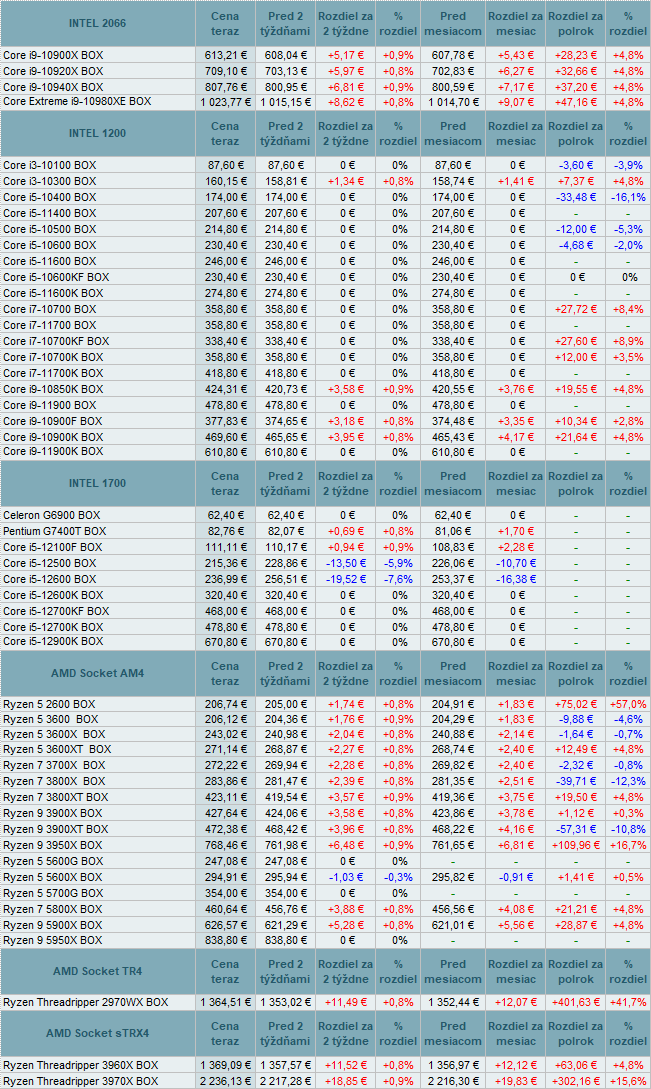This screenshot has width=651, height=1089.
Task: Select the Ryzen 5 5600X BOX row name
Action: click(x=53, y=877)
